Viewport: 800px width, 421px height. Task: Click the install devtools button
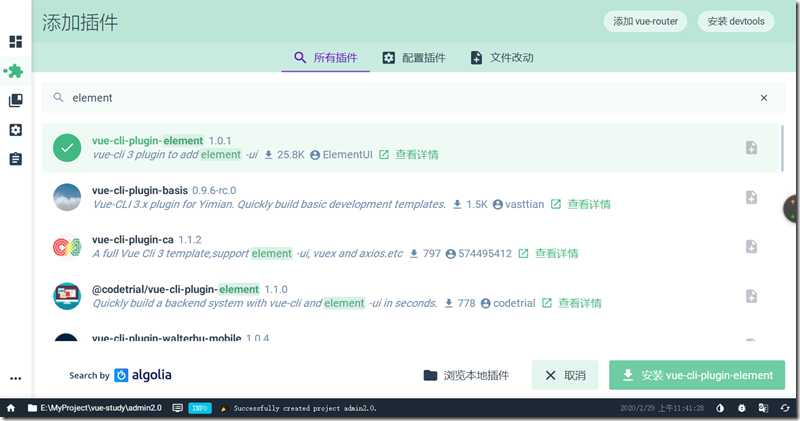point(736,21)
